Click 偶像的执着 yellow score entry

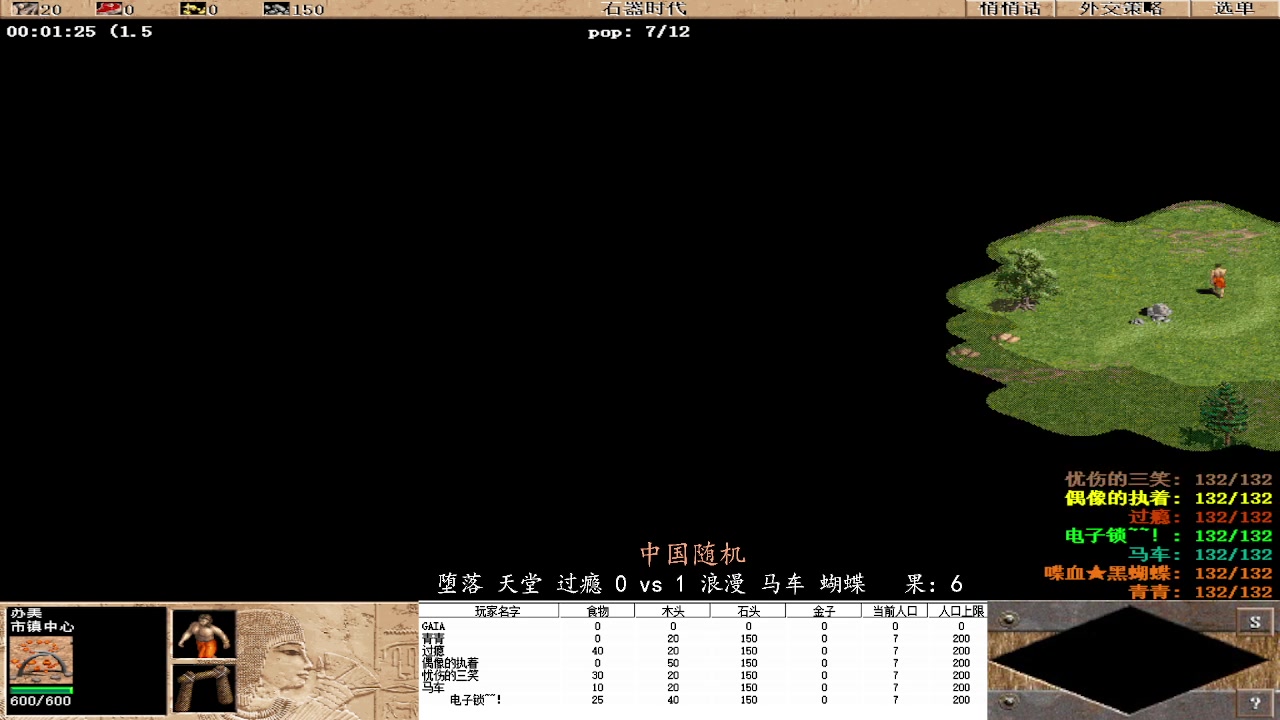pos(1169,498)
